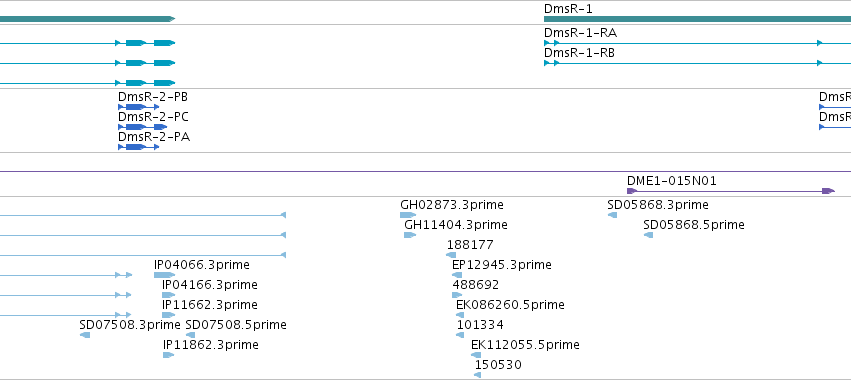Click the SD05868.5prime arrow marker
851x380 pixels.
[x=648, y=235]
